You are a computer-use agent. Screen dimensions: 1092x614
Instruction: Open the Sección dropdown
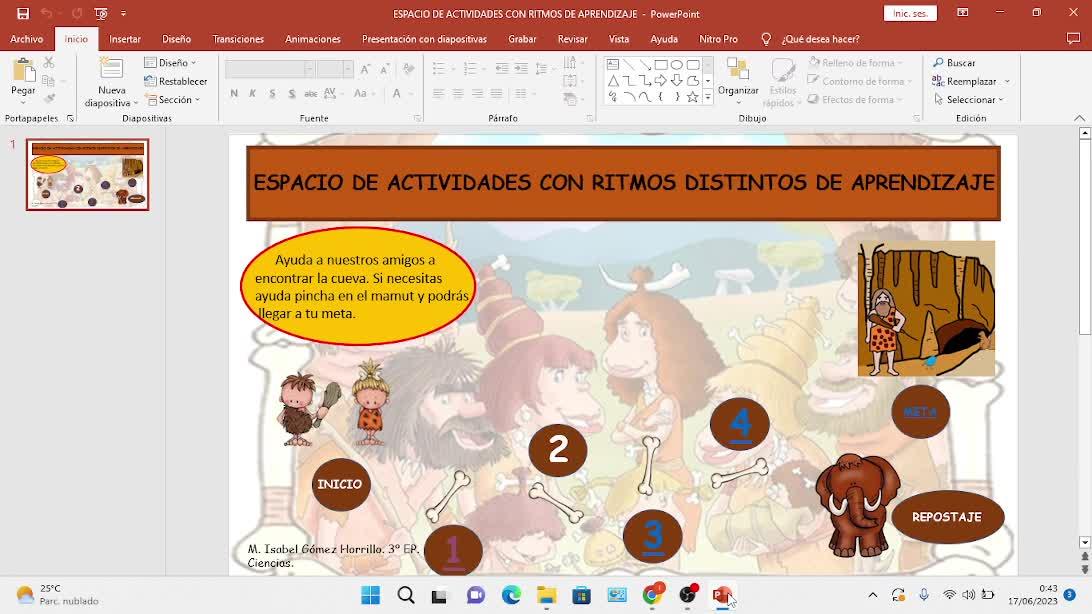175,99
